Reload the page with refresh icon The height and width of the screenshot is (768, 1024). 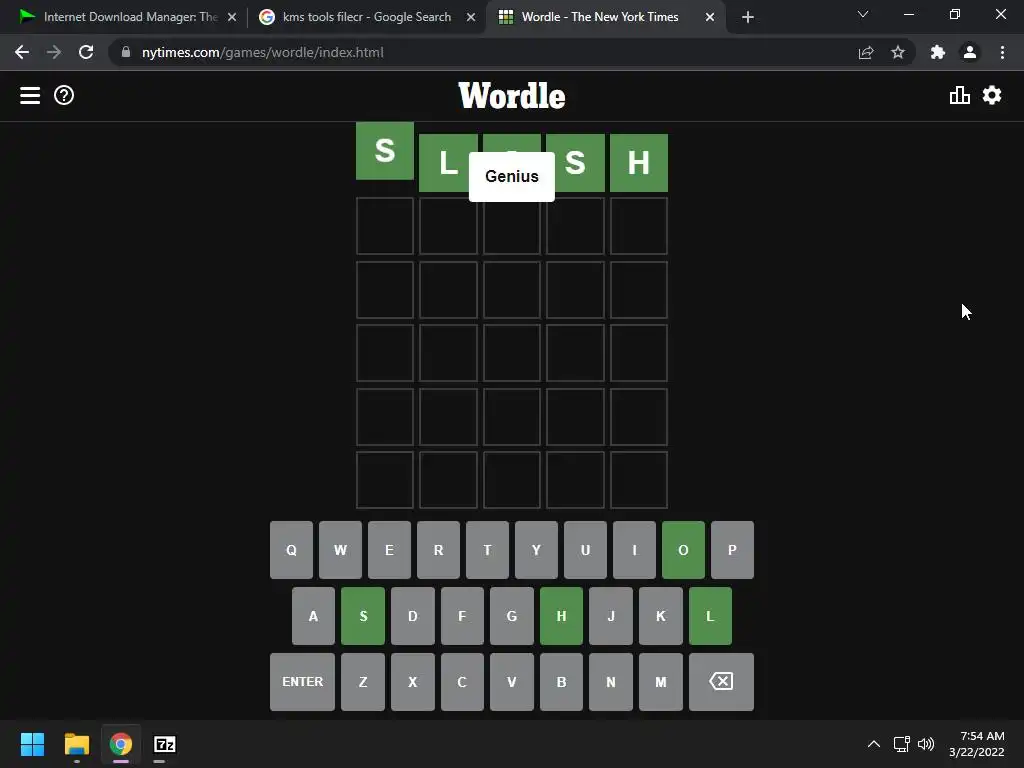coord(86,52)
